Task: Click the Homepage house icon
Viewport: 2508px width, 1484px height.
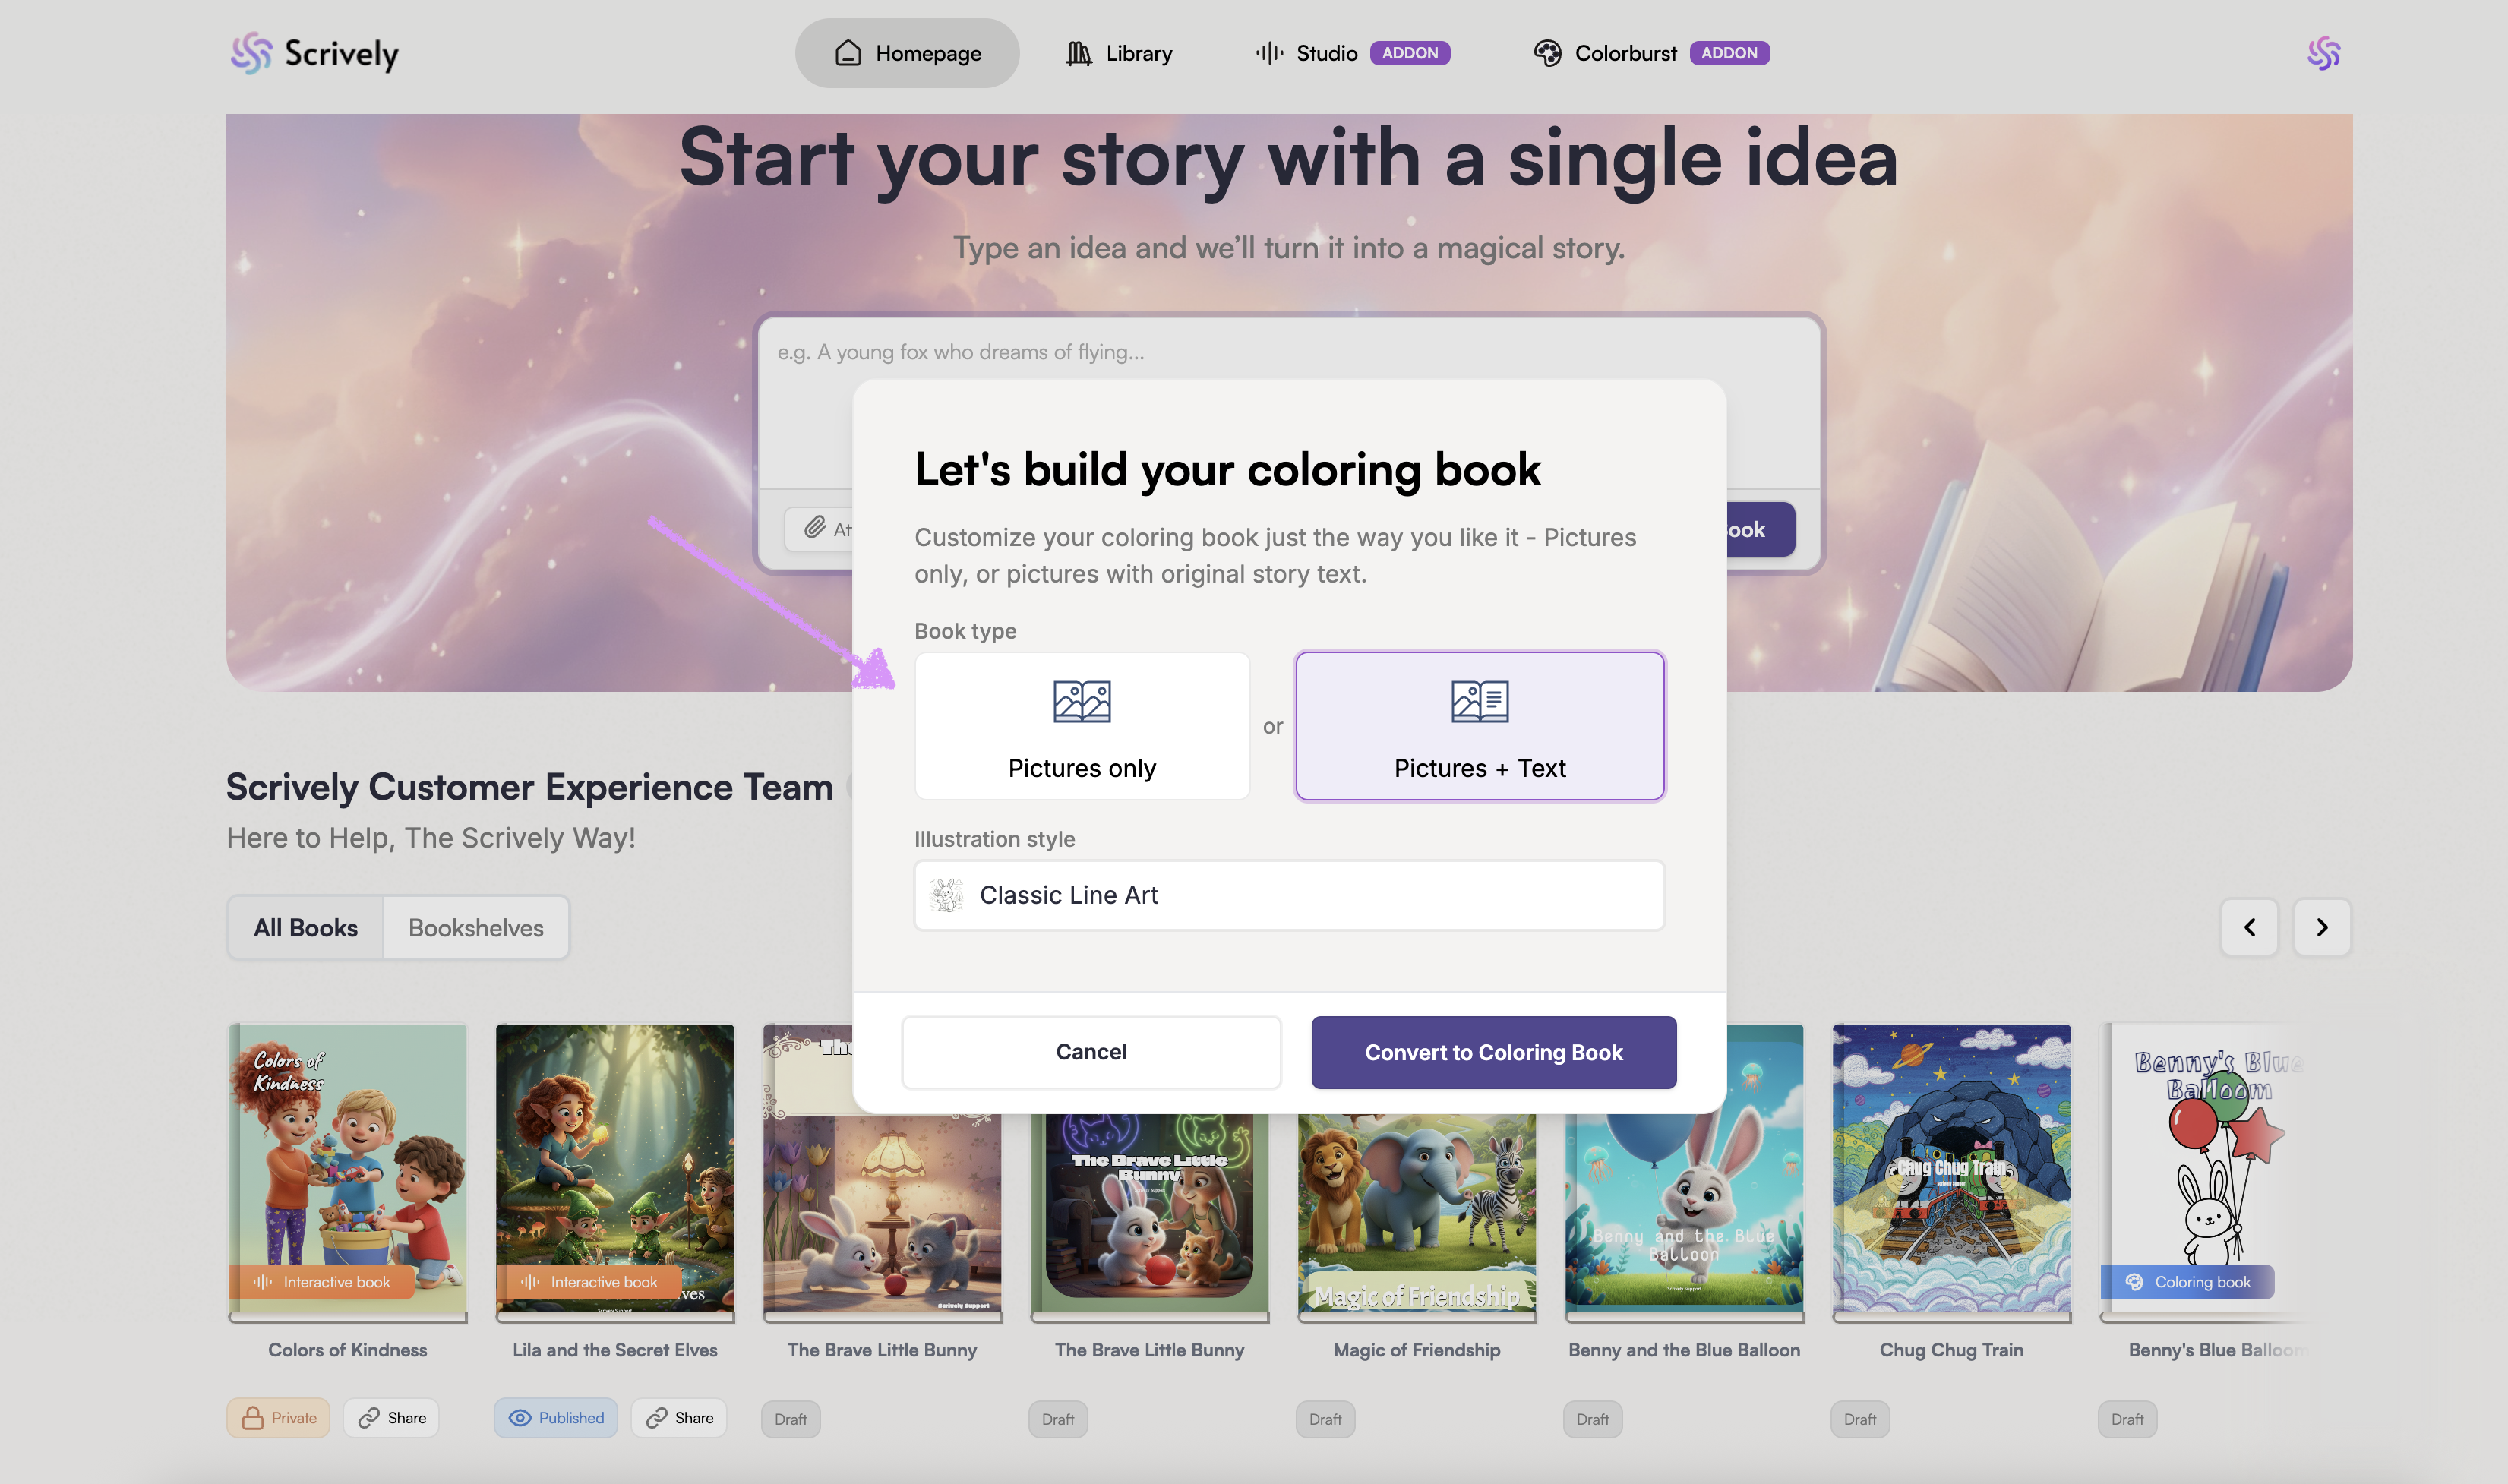Action: click(x=848, y=53)
